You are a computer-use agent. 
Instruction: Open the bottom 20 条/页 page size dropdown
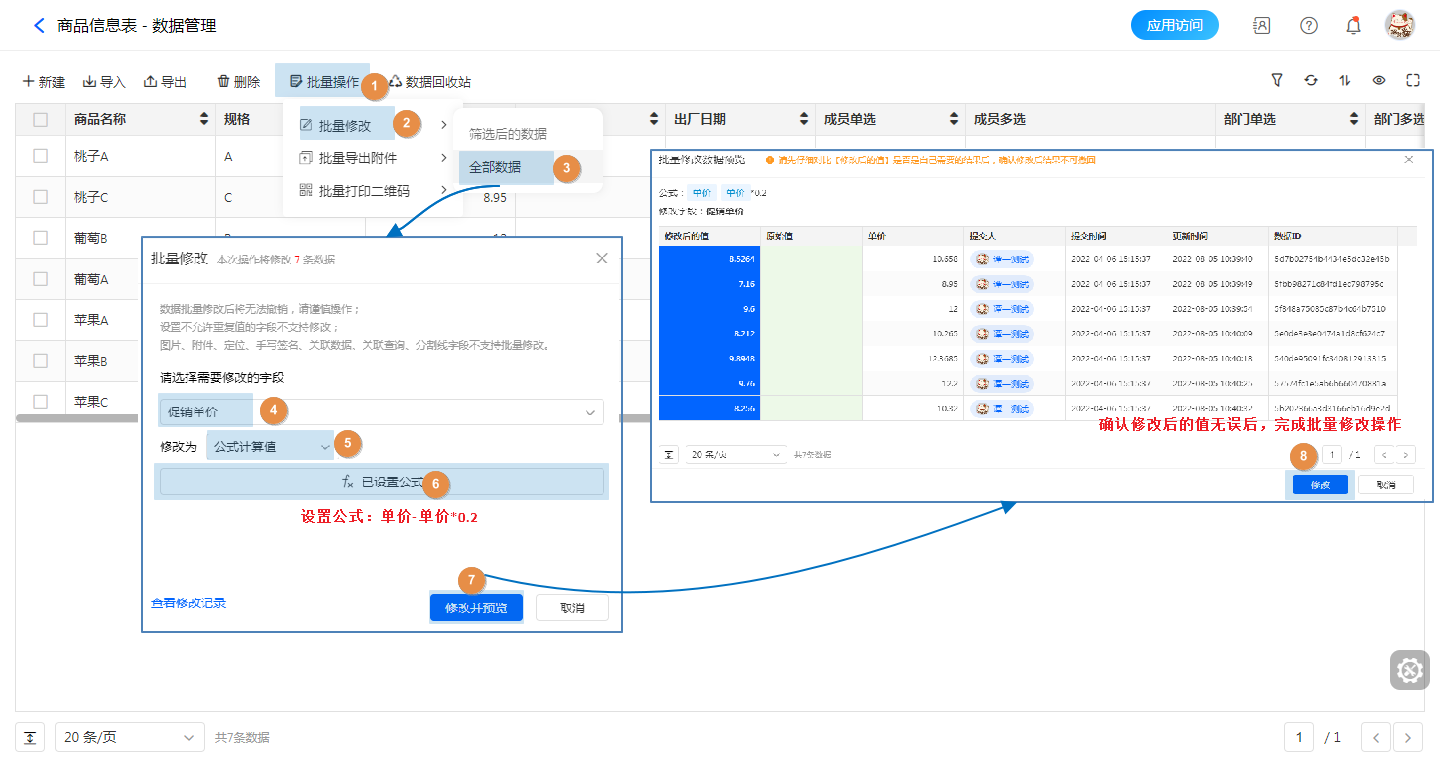tap(129, 737)
